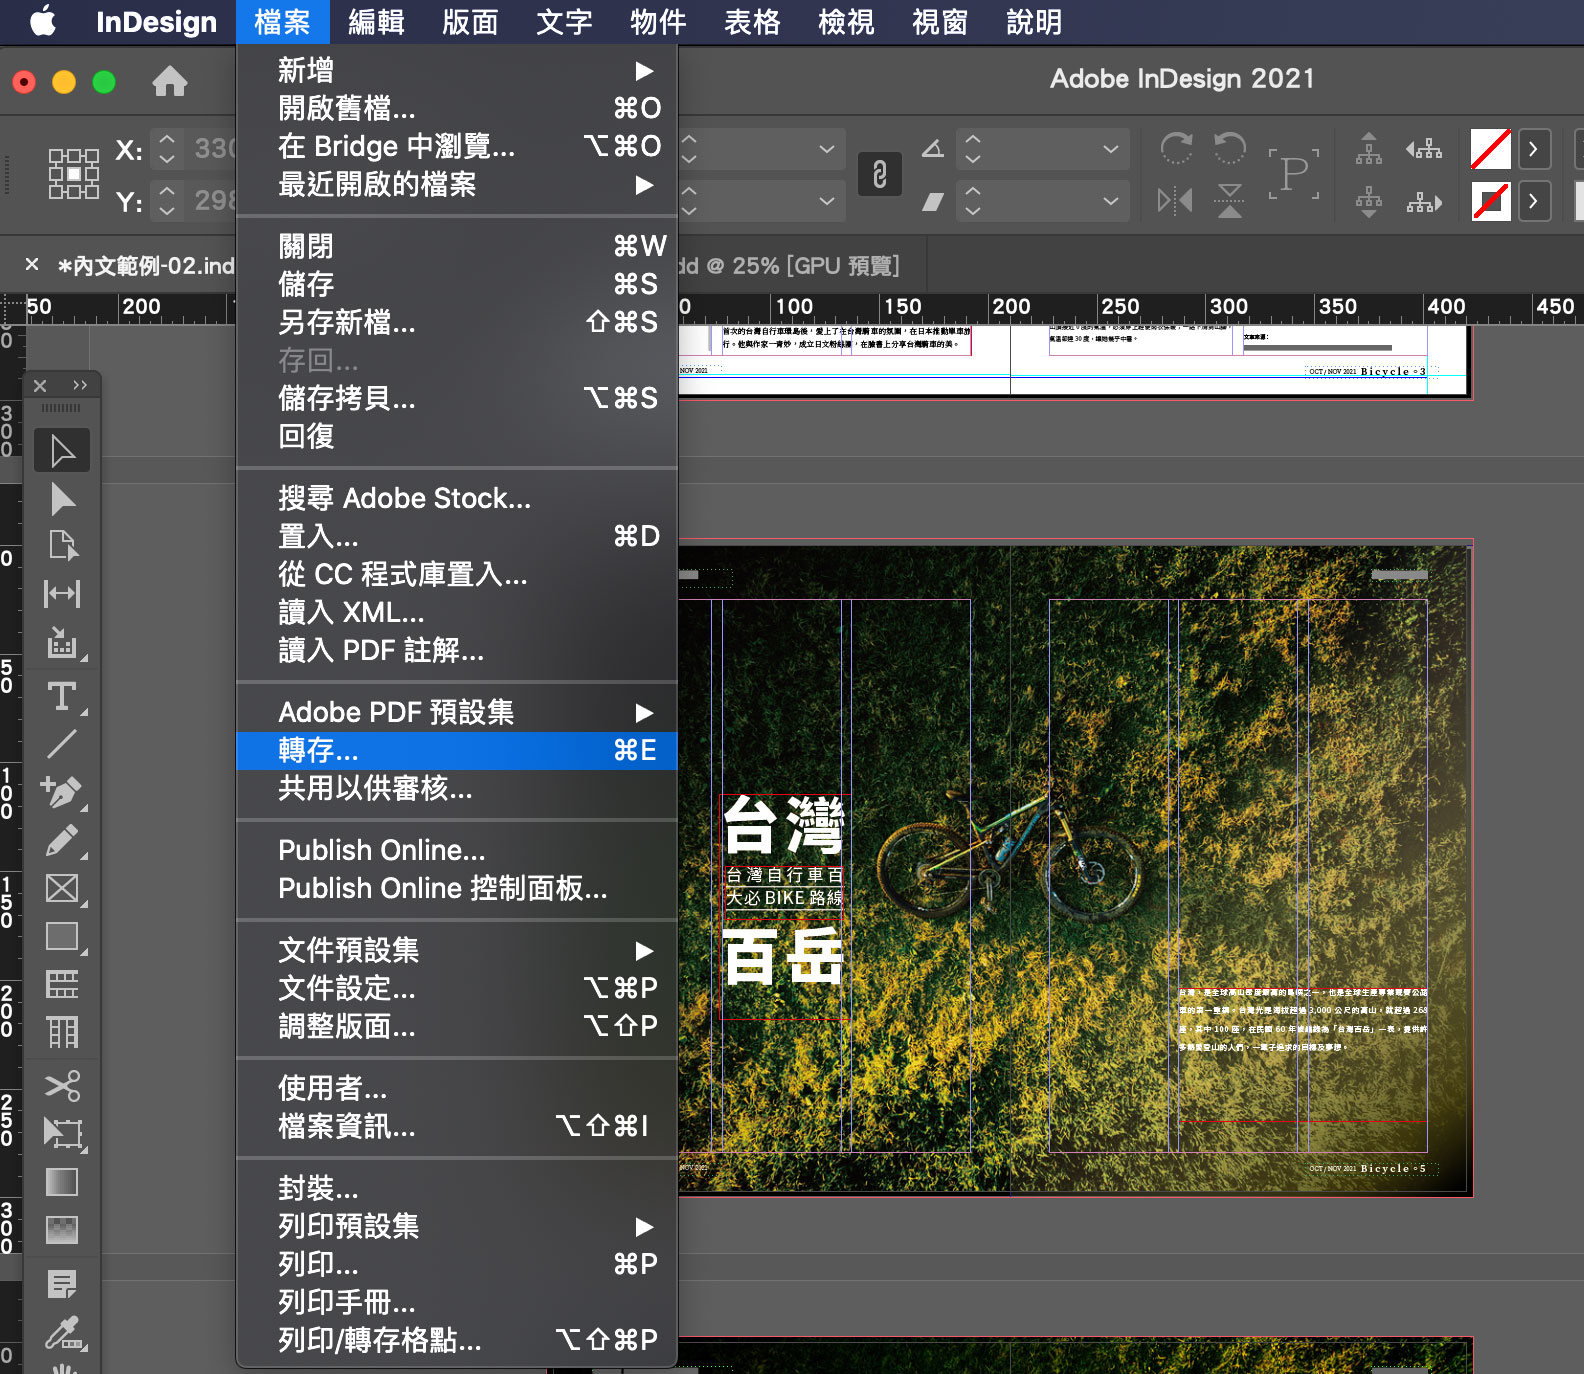The image size is (1584, 1374).
Task: Click the reference point locator grid
Action: coord(74,174)
